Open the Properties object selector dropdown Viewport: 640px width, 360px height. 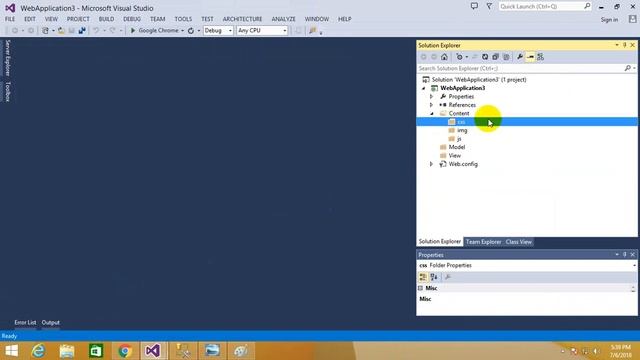pos(634,265)
